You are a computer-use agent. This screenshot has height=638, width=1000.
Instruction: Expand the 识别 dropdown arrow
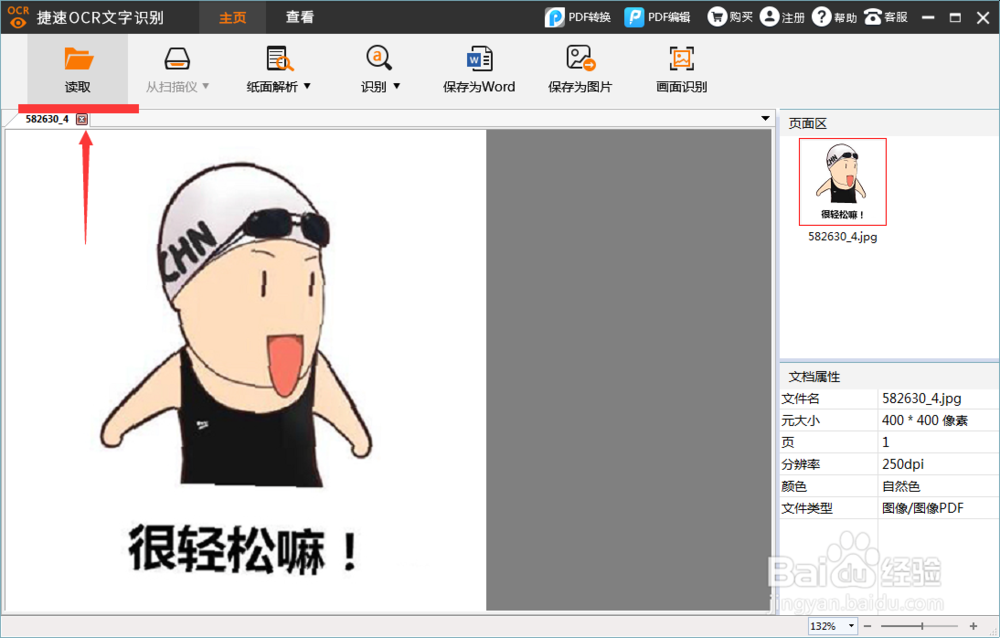point(398,87)
